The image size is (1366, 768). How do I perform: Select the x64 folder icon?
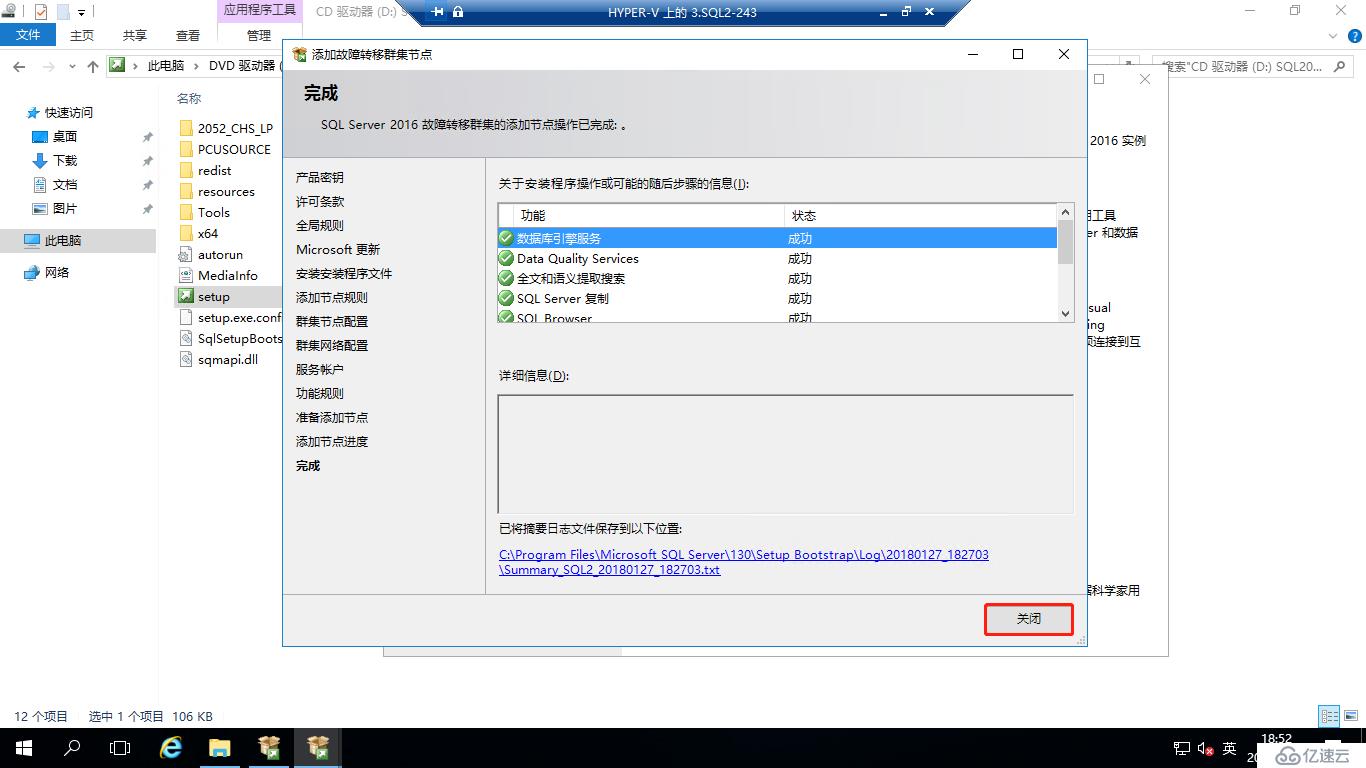point(185,233)
